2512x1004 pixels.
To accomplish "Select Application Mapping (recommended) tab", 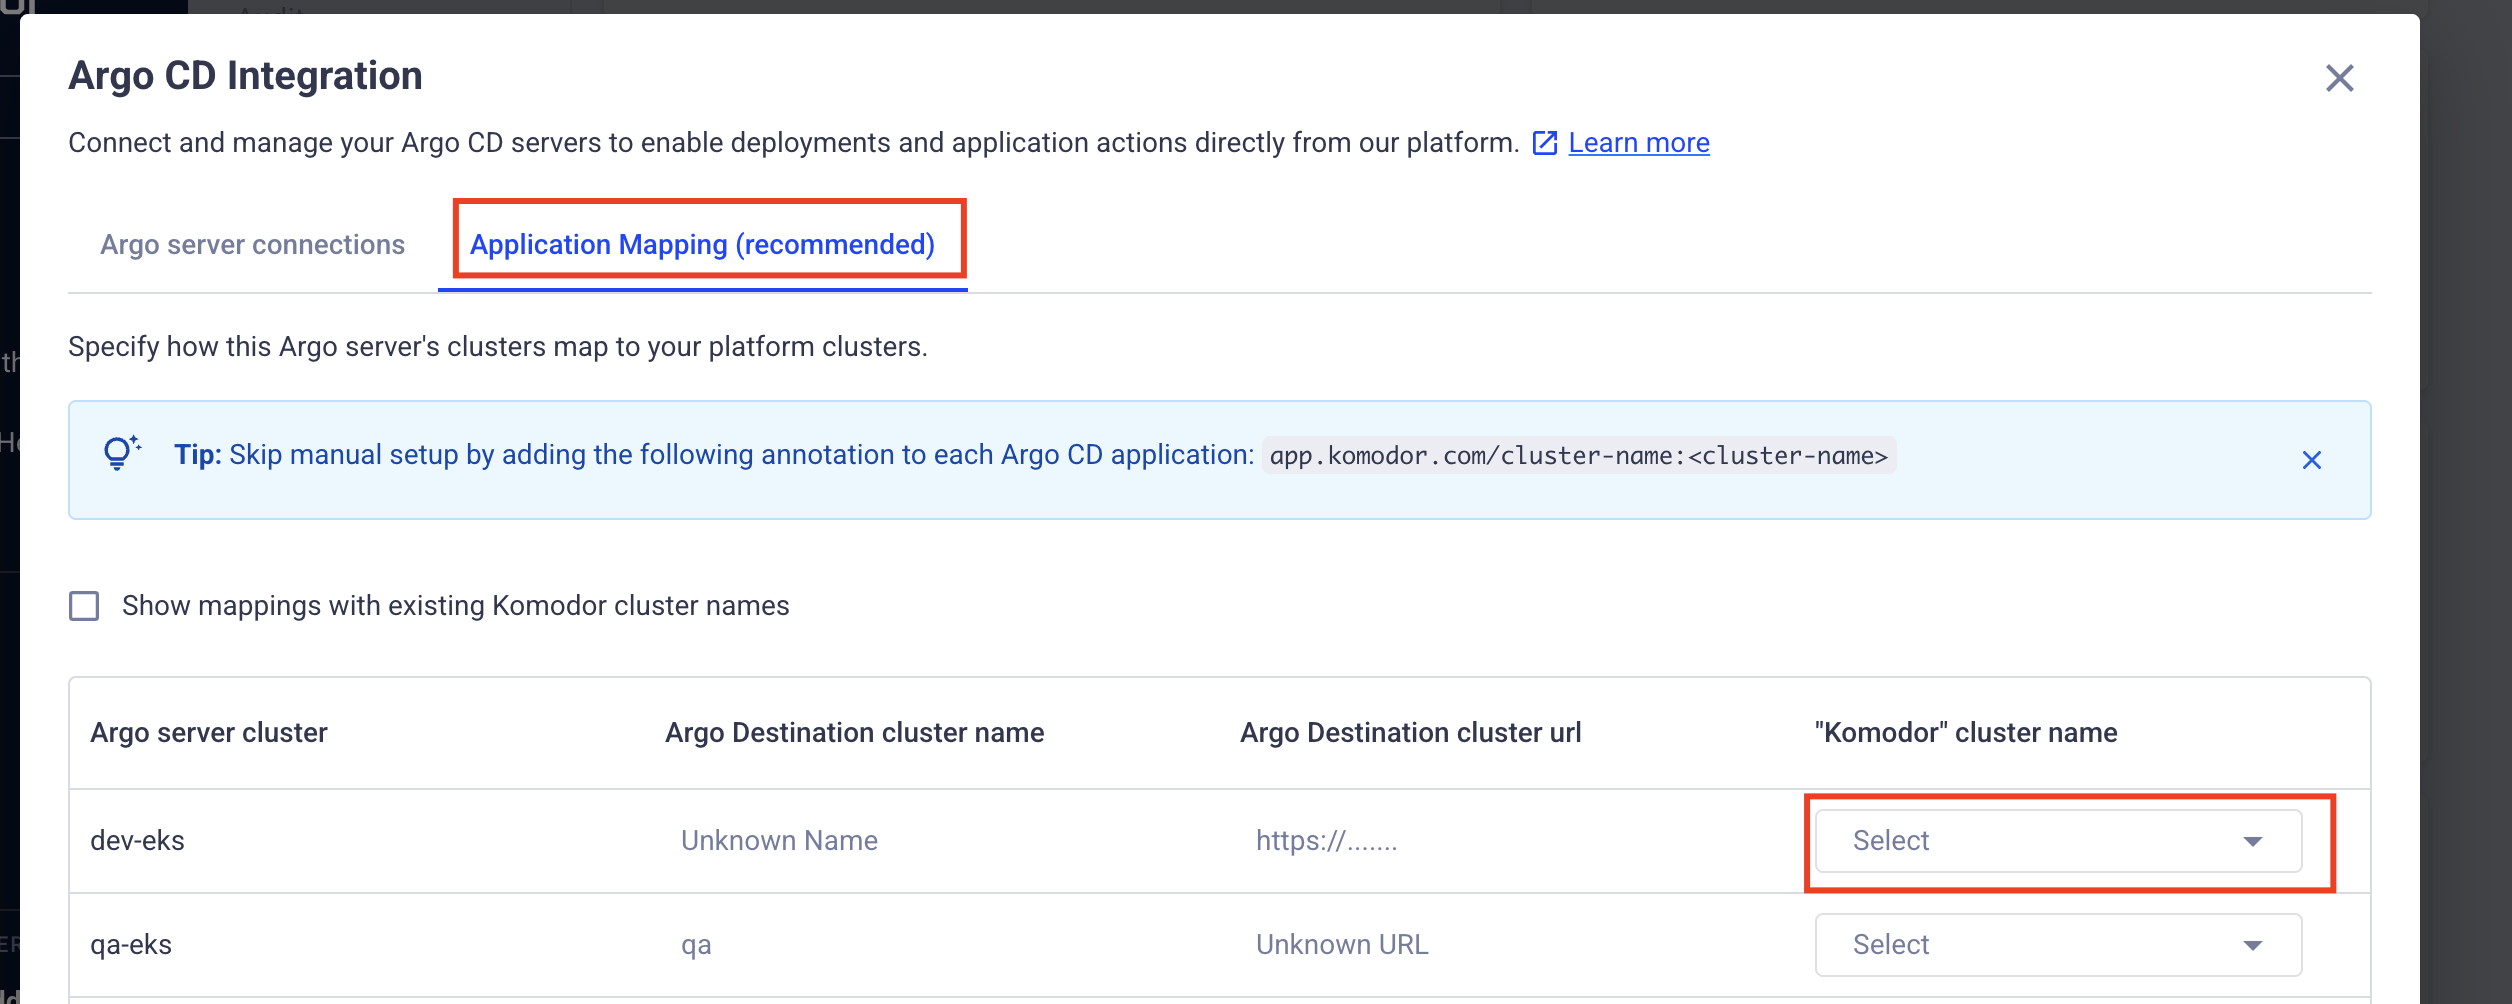I will [702, 245].
